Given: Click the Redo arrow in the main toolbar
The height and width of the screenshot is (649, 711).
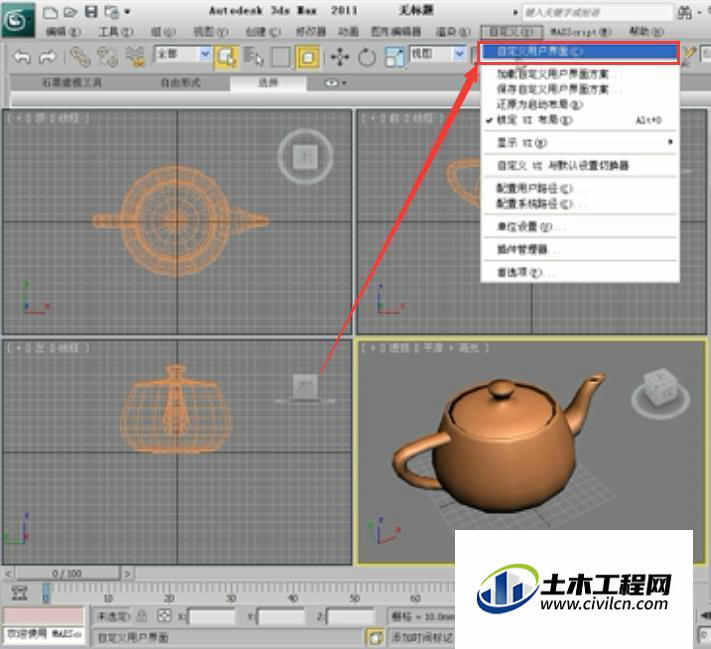Looking at the screenshot, I should click(47, 57).
